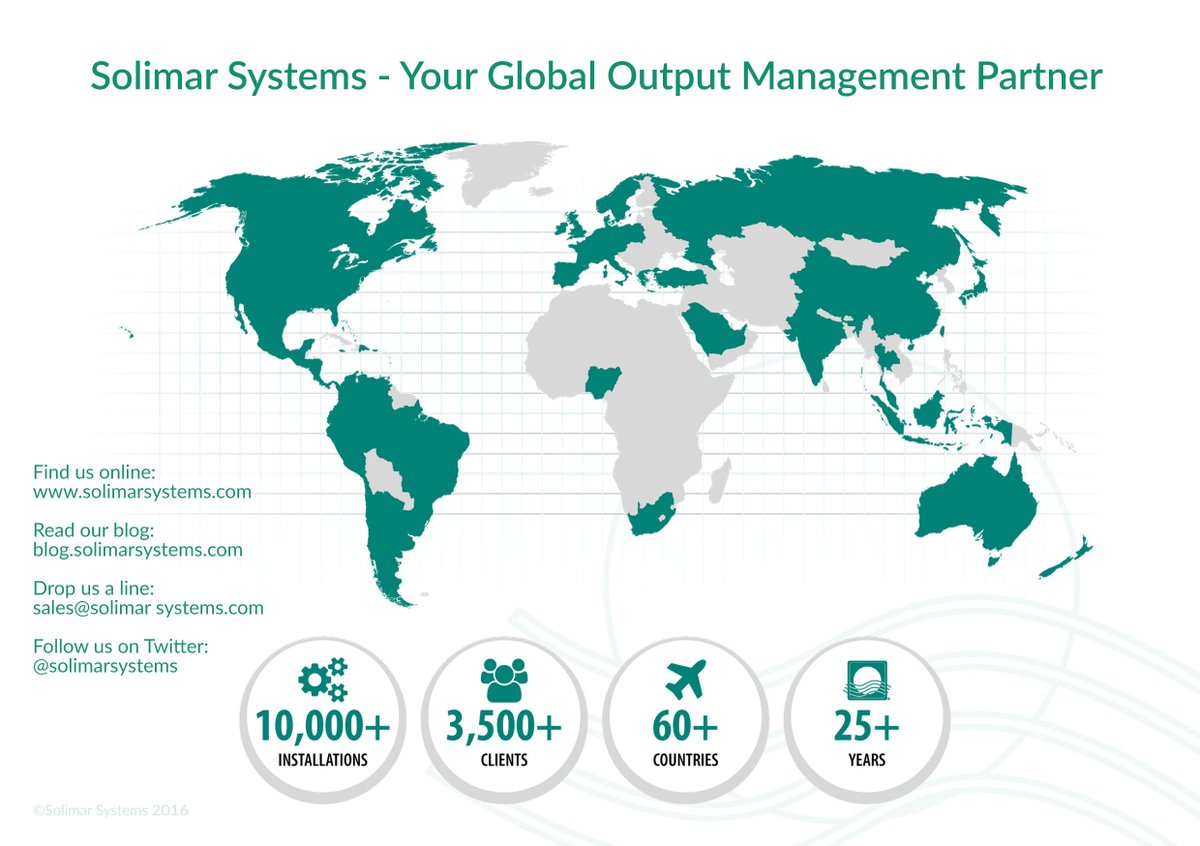Click the '10,000+' installations number
The image size is (1200, 846).
[x=323, y=727]
